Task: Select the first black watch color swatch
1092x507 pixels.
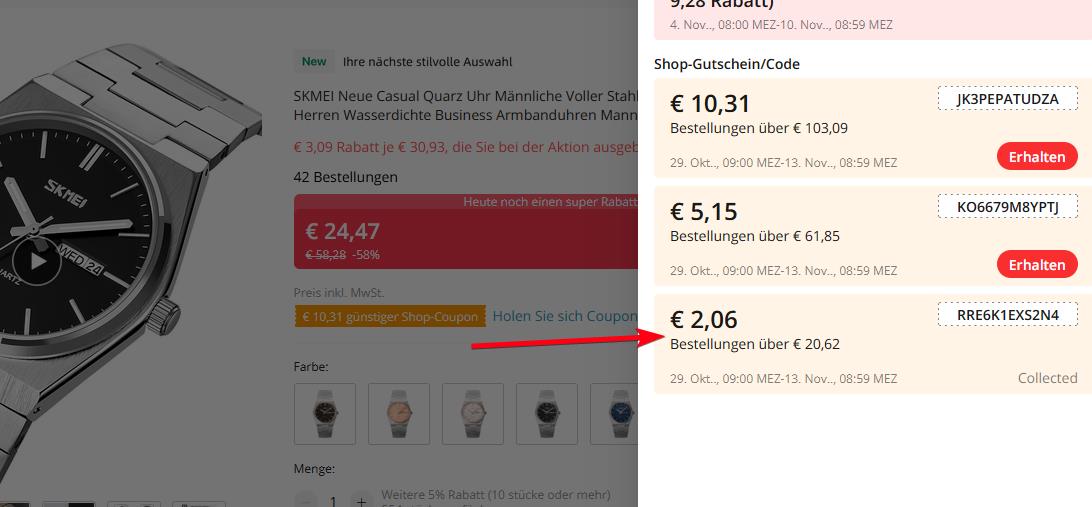Action: click(x=325, y=413)
